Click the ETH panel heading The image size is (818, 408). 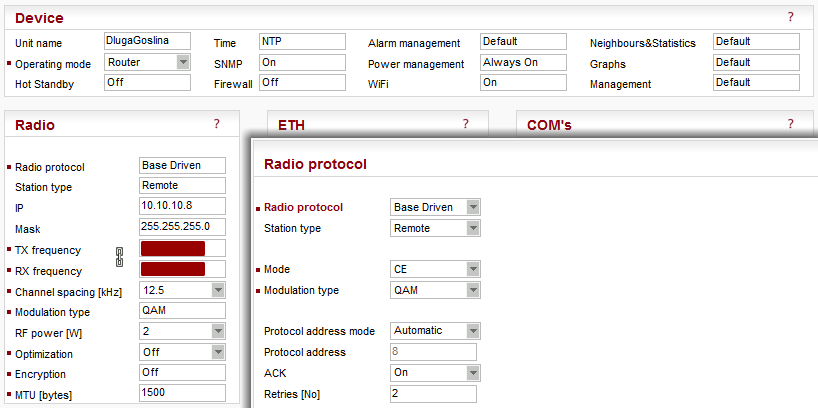click(291, 125)
